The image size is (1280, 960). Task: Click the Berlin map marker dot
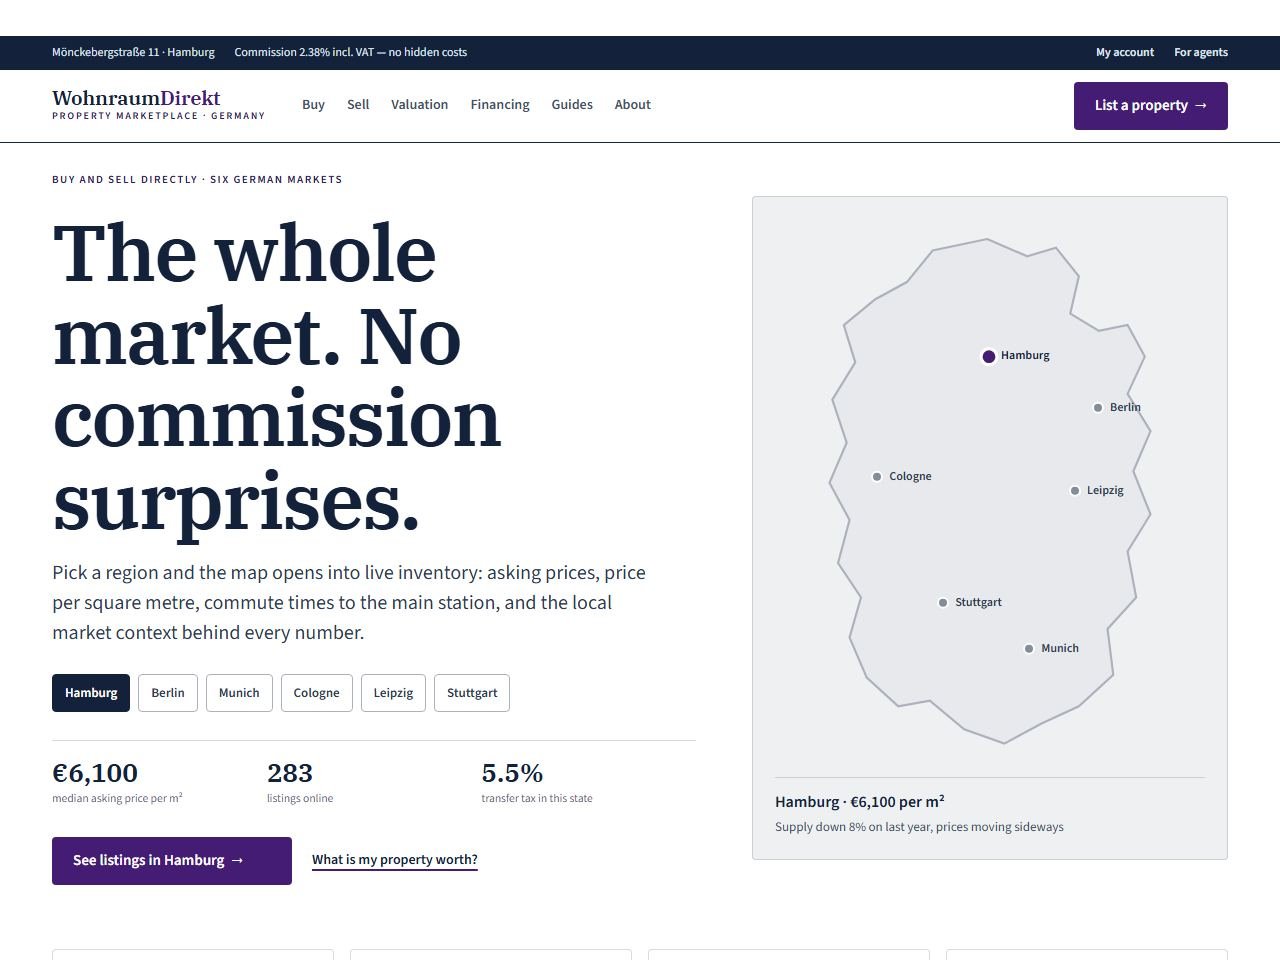pyautogui.click(x=1098, y=408)
